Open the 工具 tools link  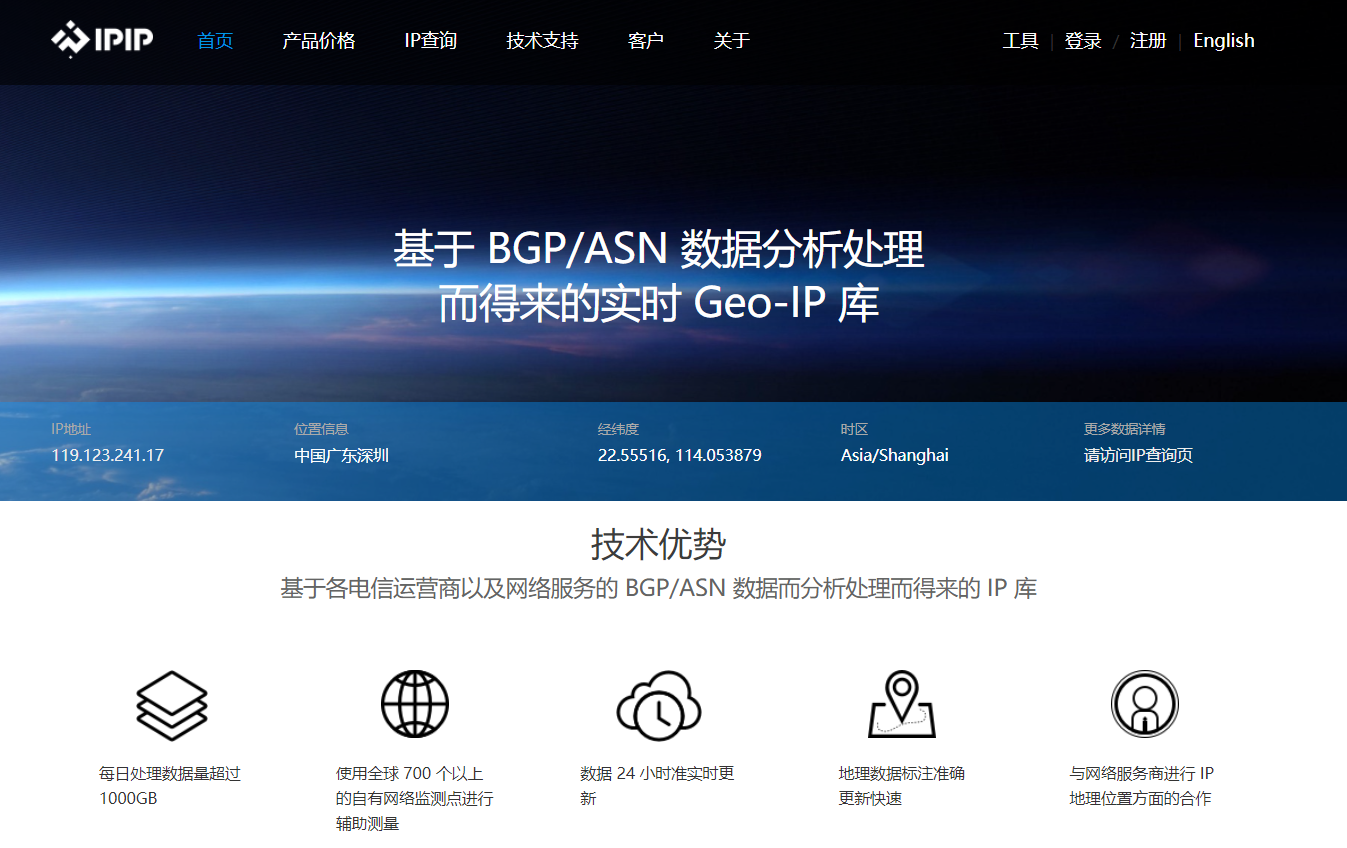tap(1020, 41)
